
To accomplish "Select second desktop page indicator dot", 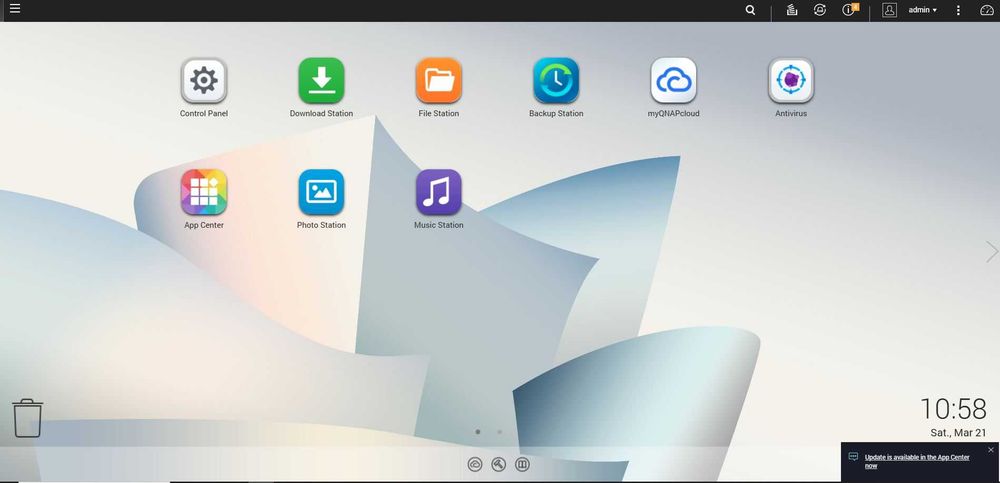I will [x=499, y=432].
